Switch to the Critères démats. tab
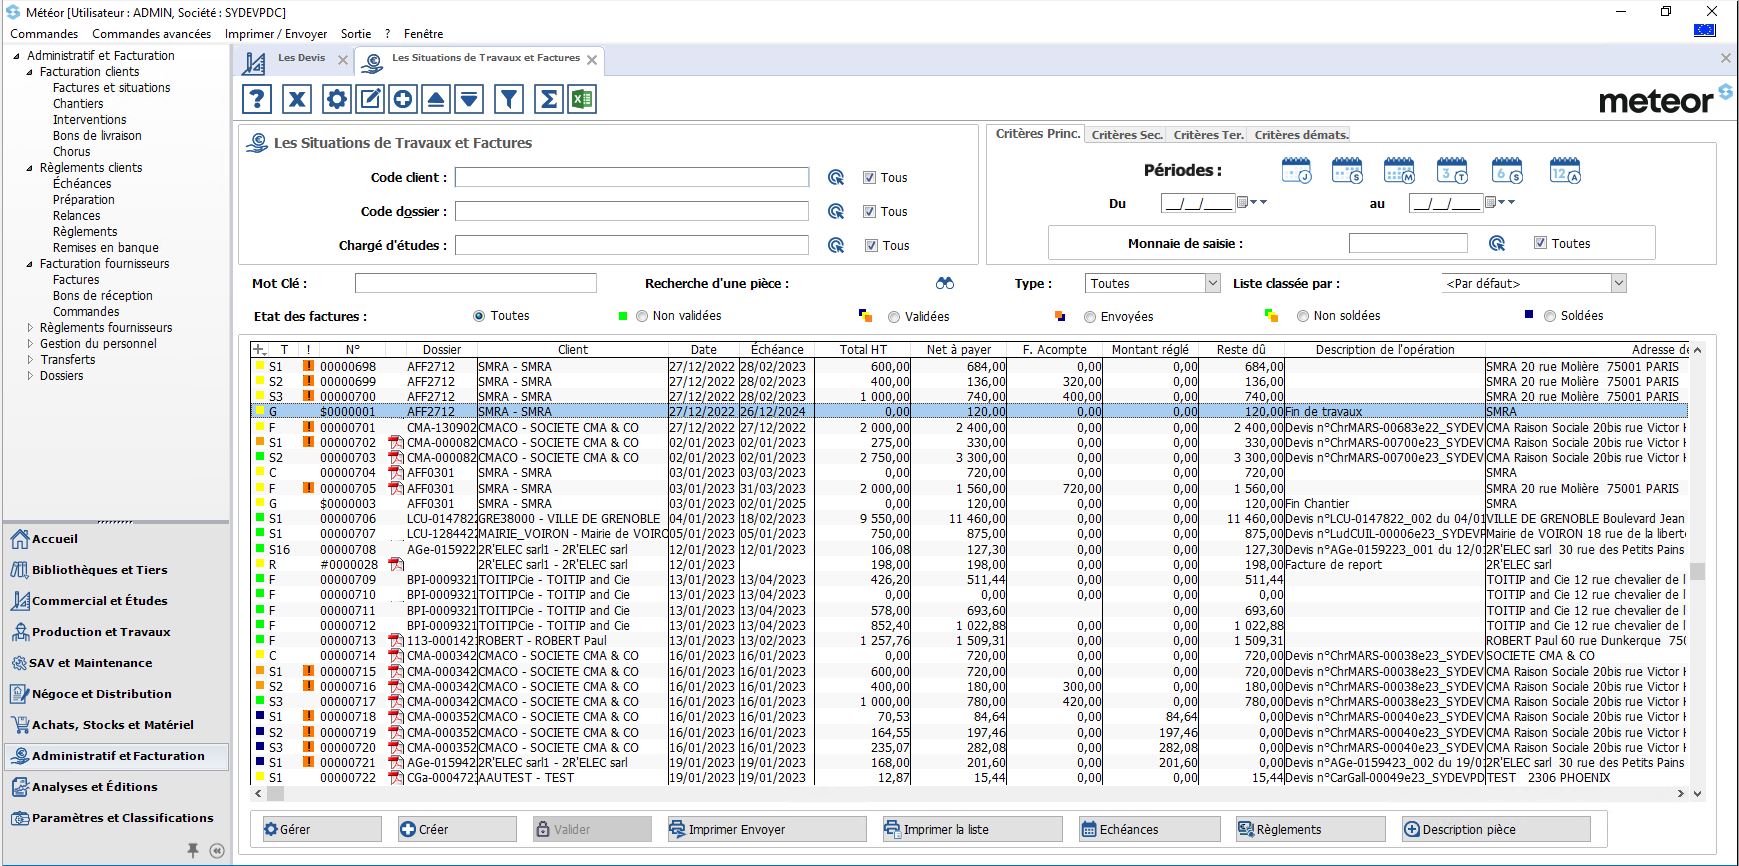Image resolution: width=1739 pixels, height=866 pixels. [x=1302, y=135]
